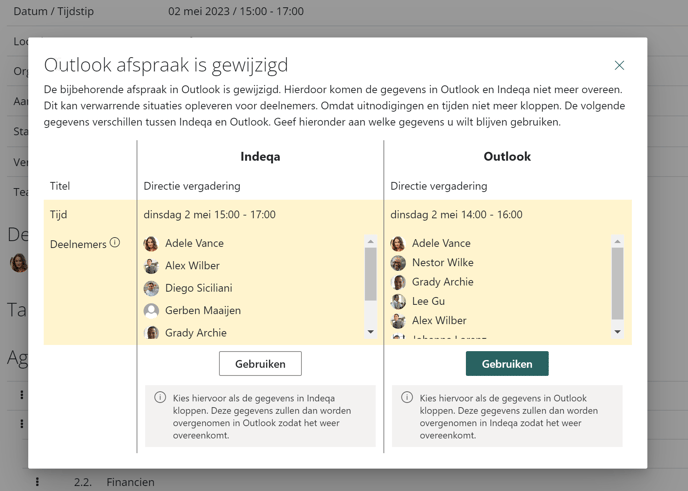Click info icon in the Indeqa hint box
The height and width of the screenshot is (491, 688).
(160, 398)
